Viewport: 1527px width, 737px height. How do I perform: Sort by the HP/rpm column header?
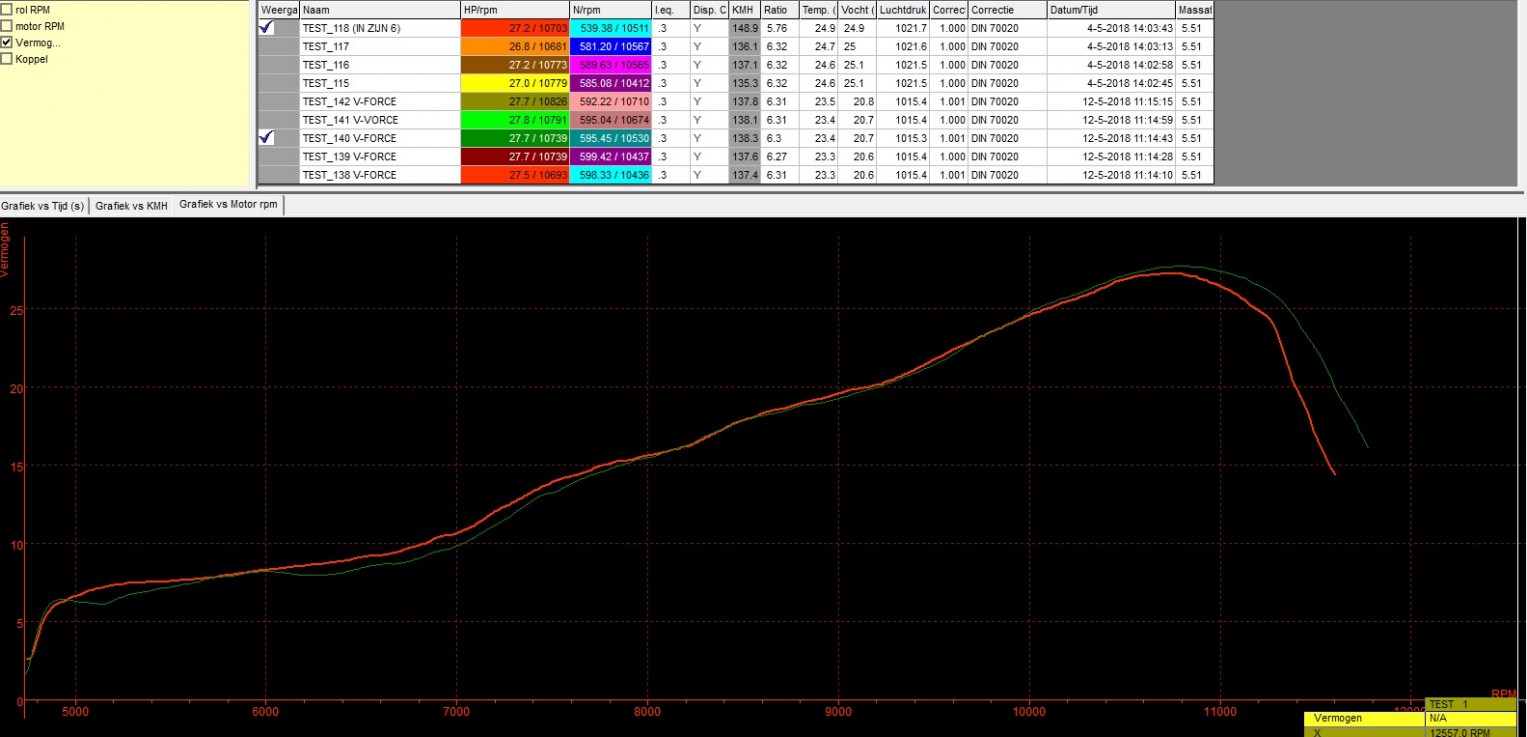point(514,9)
